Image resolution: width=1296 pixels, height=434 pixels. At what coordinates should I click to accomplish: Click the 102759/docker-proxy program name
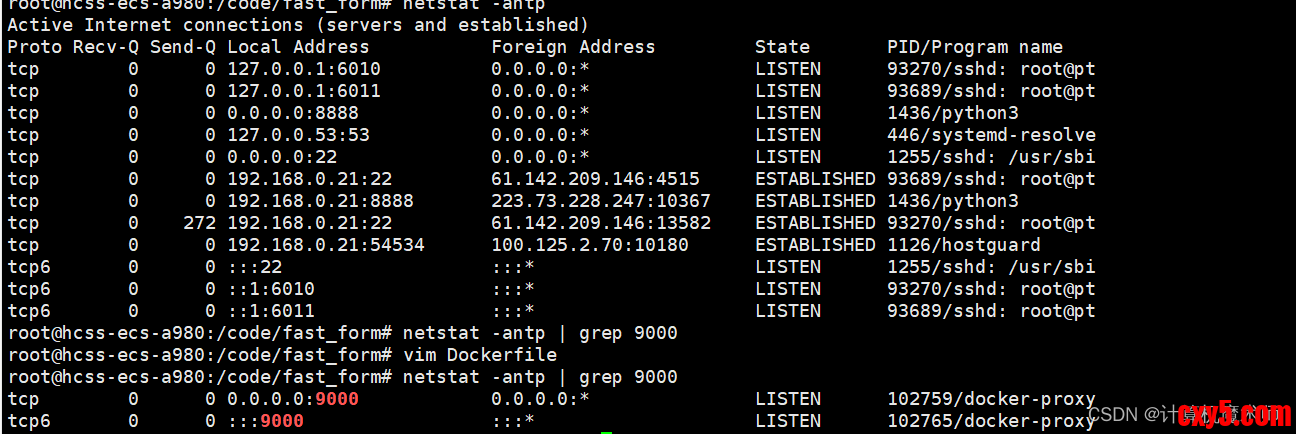[x=991, y=399]
